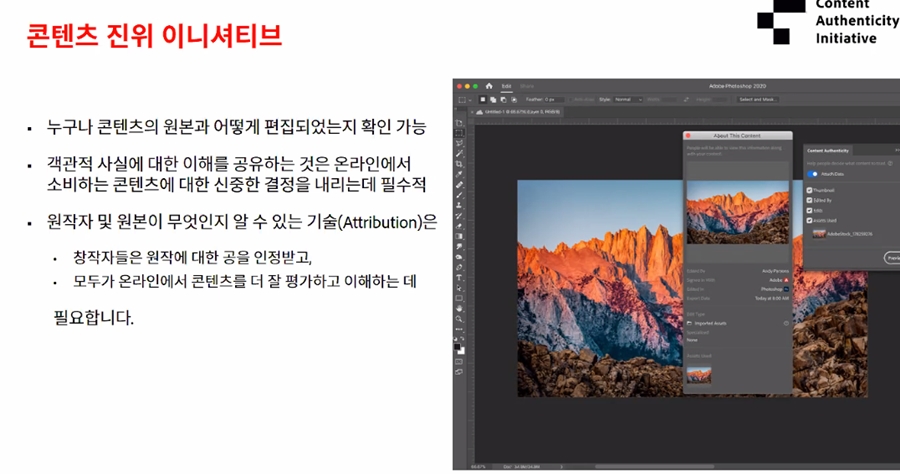The image size is (900, 474).
Task: Select the Eraser tool
Action: (x=459, y=227)
